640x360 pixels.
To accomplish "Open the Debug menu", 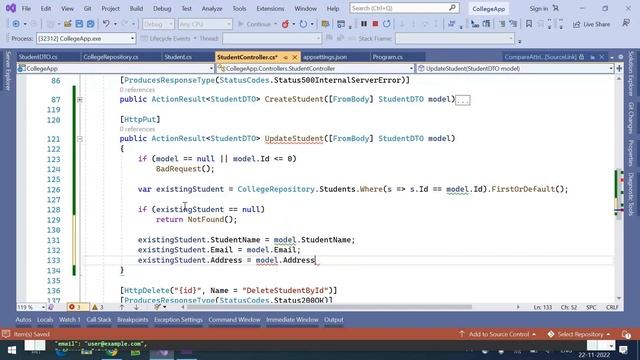I will (162, 8).
